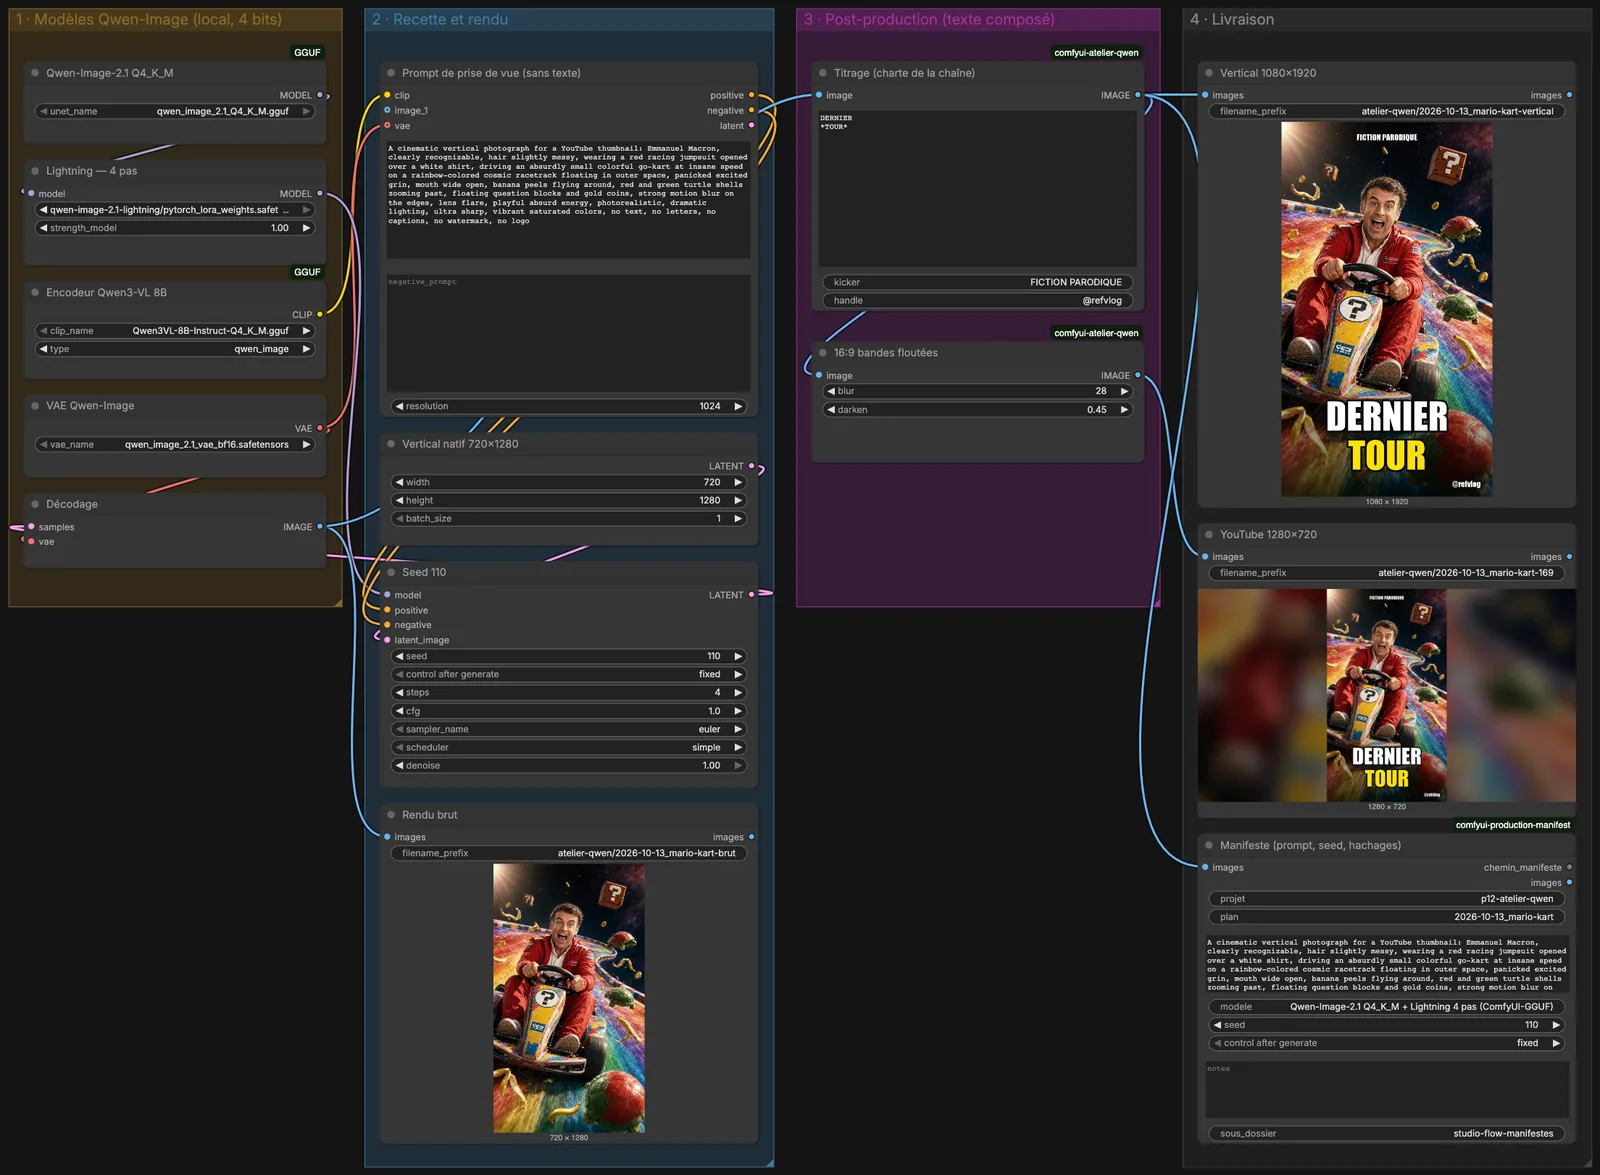Increase the height value with right arrow
This screenshot has height=1175, width=1600.
[x=738, y=500]
